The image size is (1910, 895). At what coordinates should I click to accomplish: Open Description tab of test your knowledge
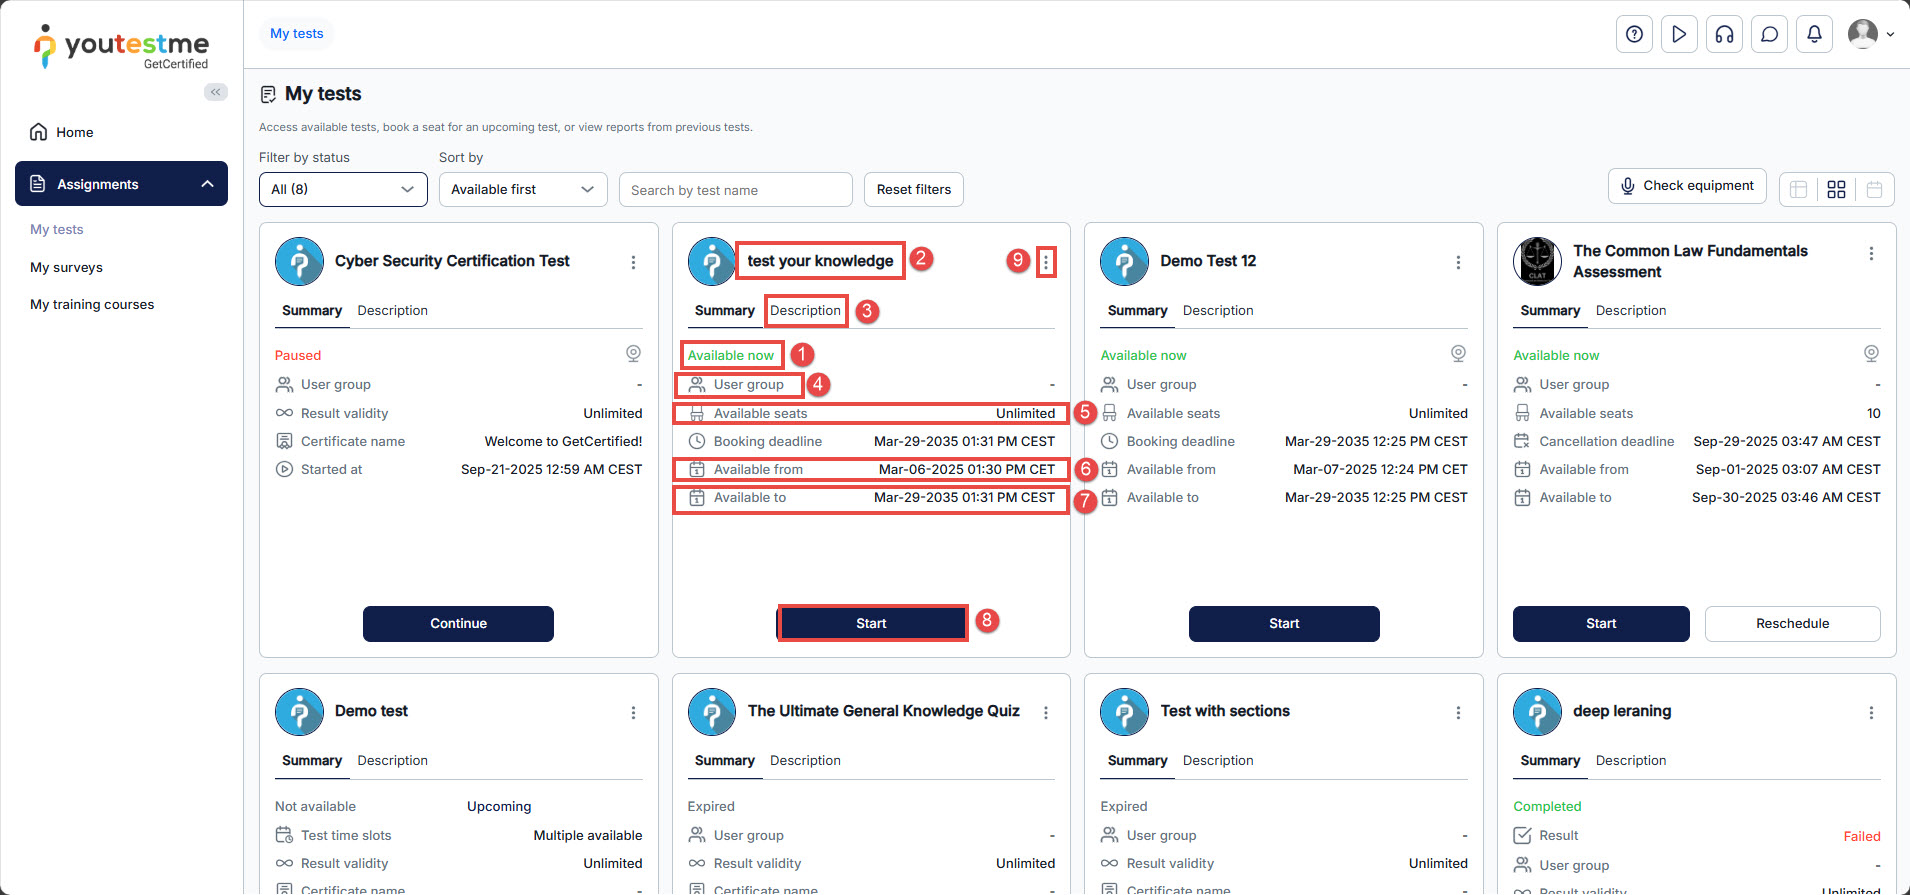tap(805, 311)
